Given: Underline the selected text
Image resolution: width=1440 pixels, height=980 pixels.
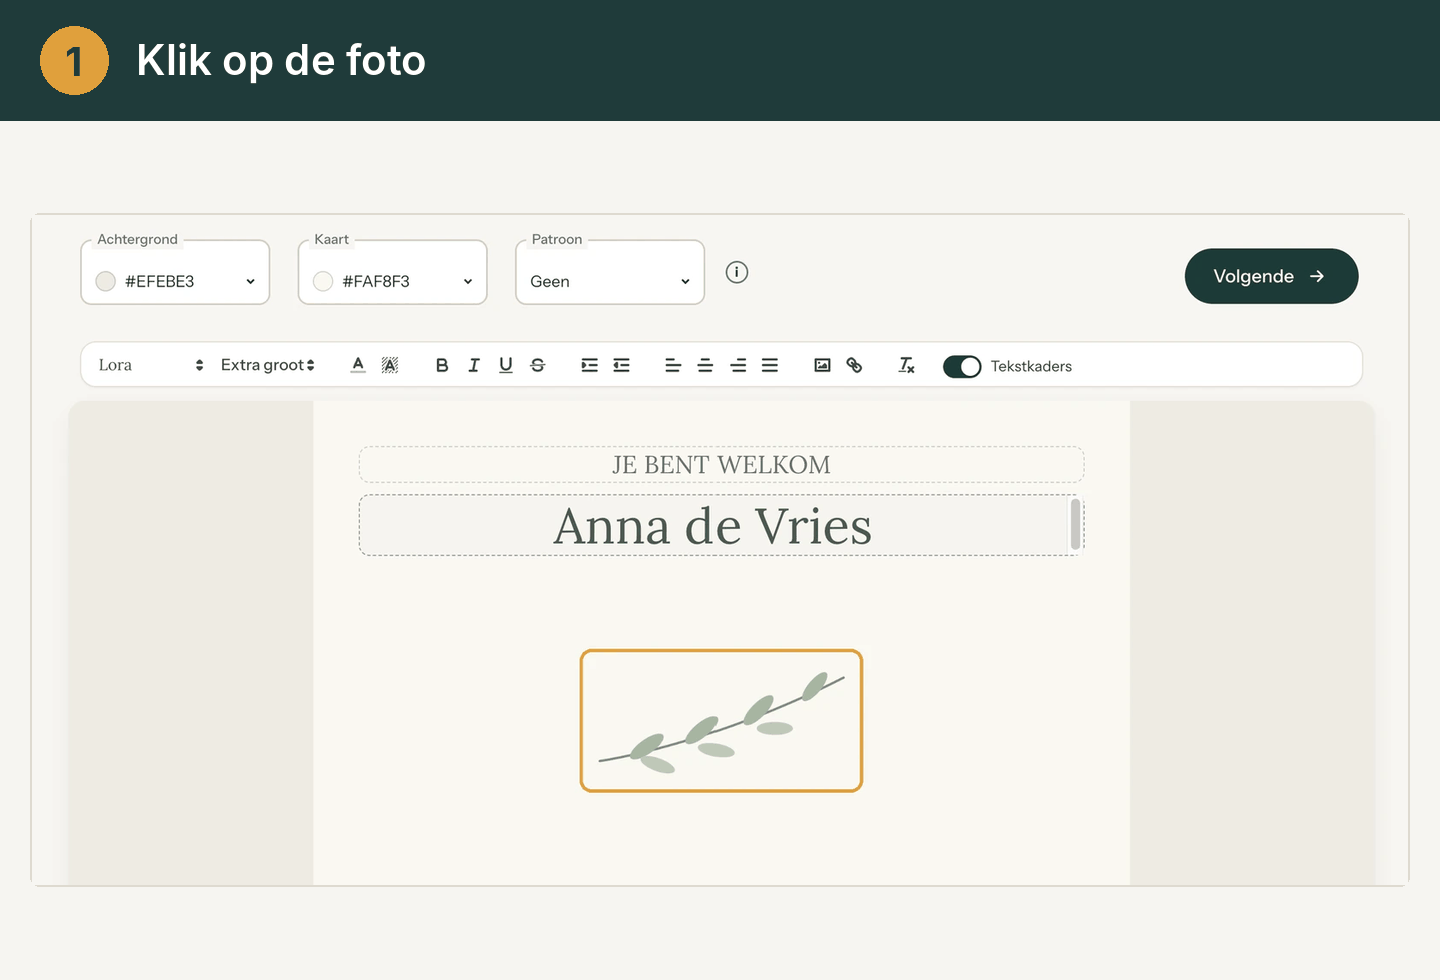Looking at the screenshot, I should pyautogui.click(x=506, y=365).
